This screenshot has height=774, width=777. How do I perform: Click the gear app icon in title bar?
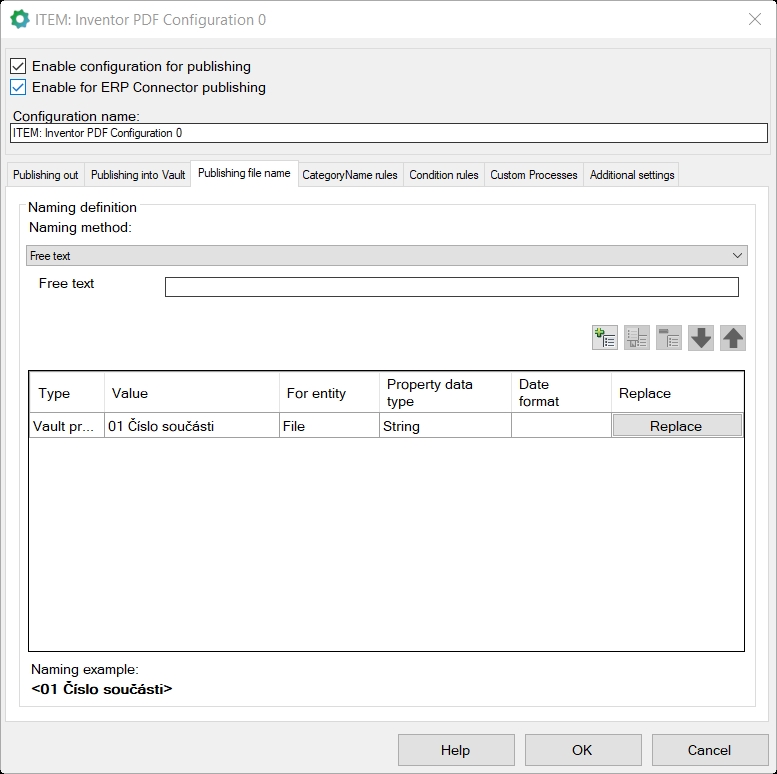pos(20,19)
